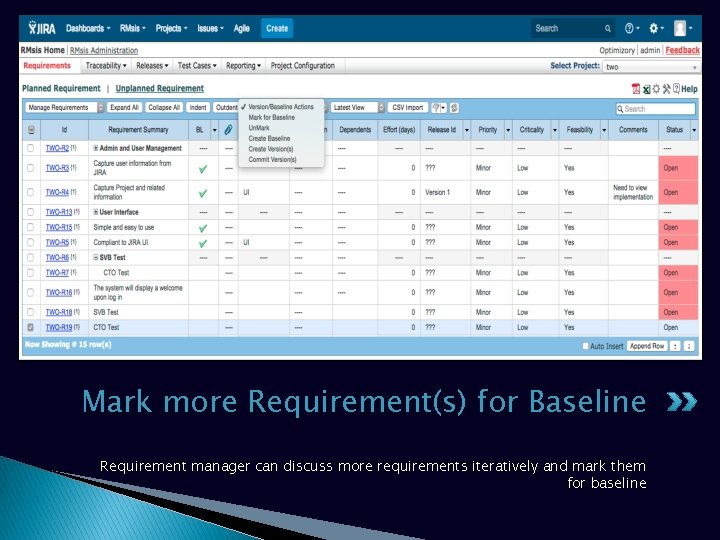Open the tools wrench-hammer icon beside Help
The width and height of the screenshot is (720, 540).
tap(666, 89)
